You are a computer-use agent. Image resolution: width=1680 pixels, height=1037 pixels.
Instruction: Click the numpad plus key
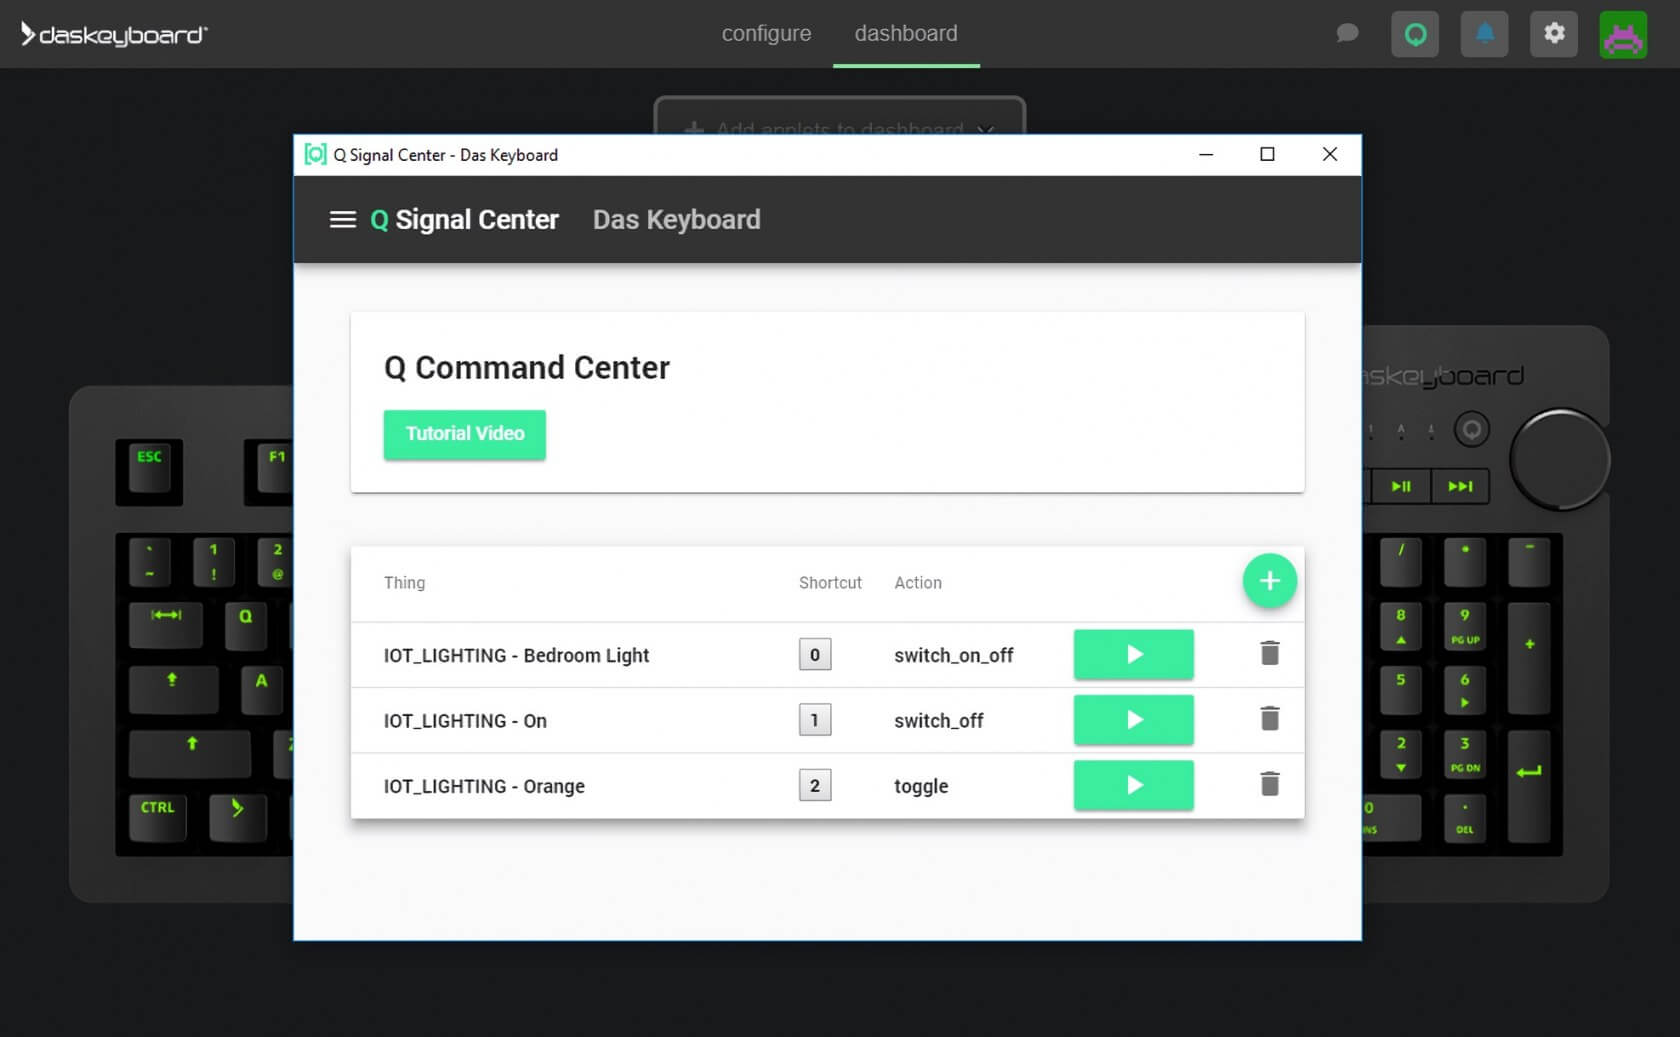1529,657
